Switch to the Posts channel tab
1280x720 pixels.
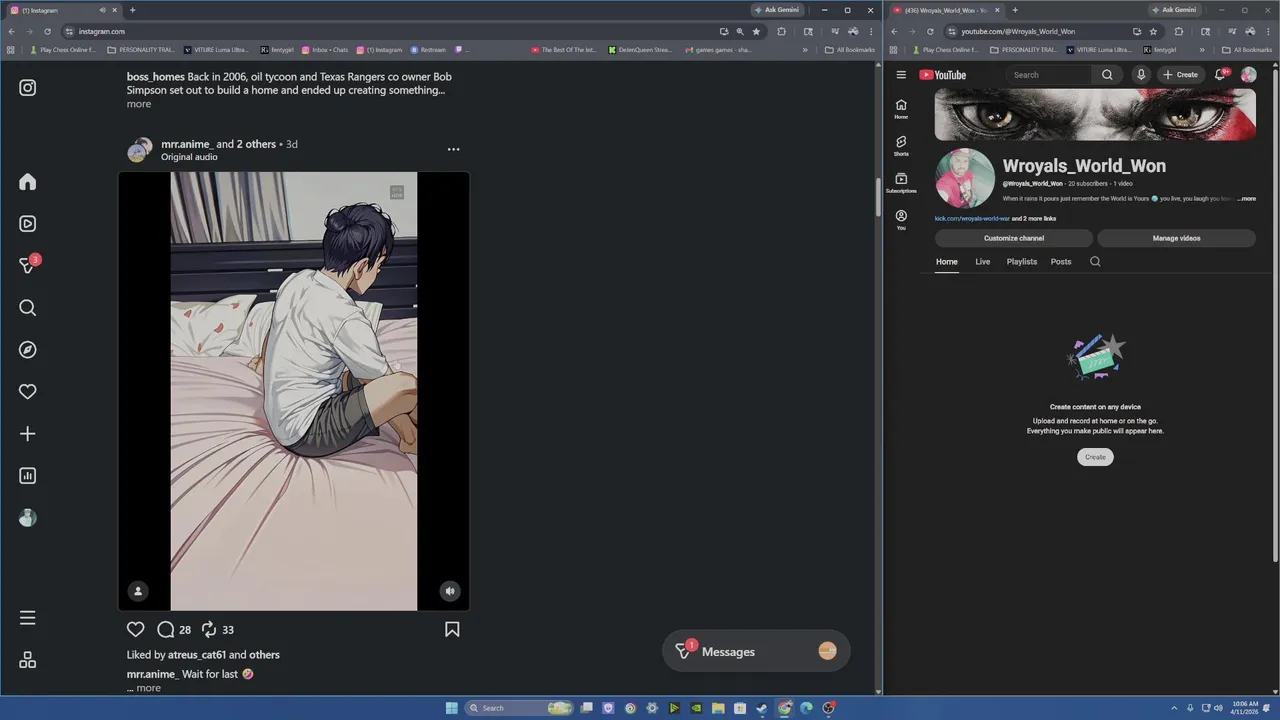coord(1061,262)
